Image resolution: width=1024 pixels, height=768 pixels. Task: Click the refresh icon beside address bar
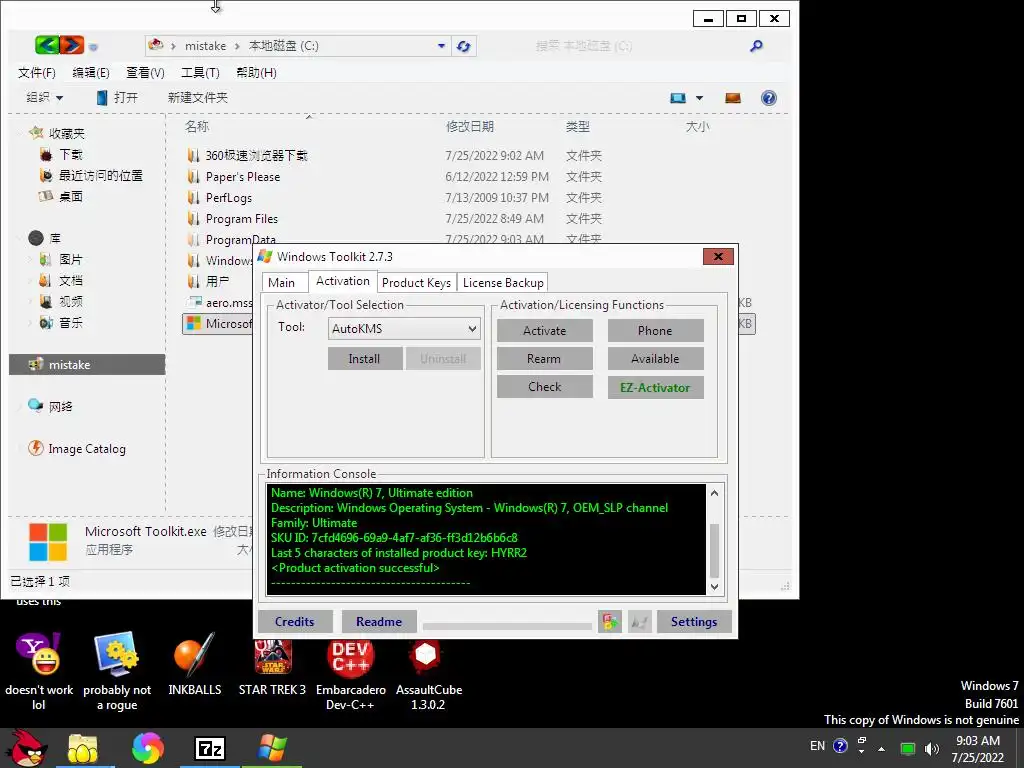coord(464,46)
